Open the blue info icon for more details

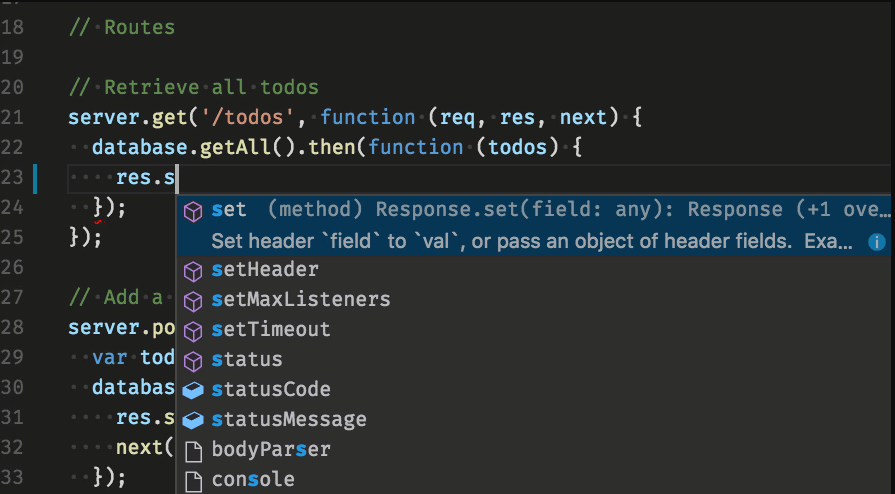[x=876, y=242]
